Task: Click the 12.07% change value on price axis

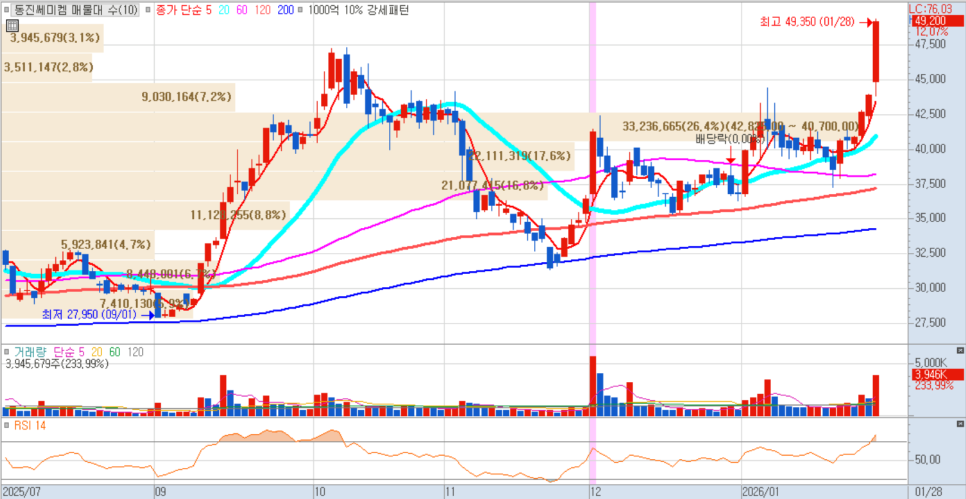Action: 932,31
